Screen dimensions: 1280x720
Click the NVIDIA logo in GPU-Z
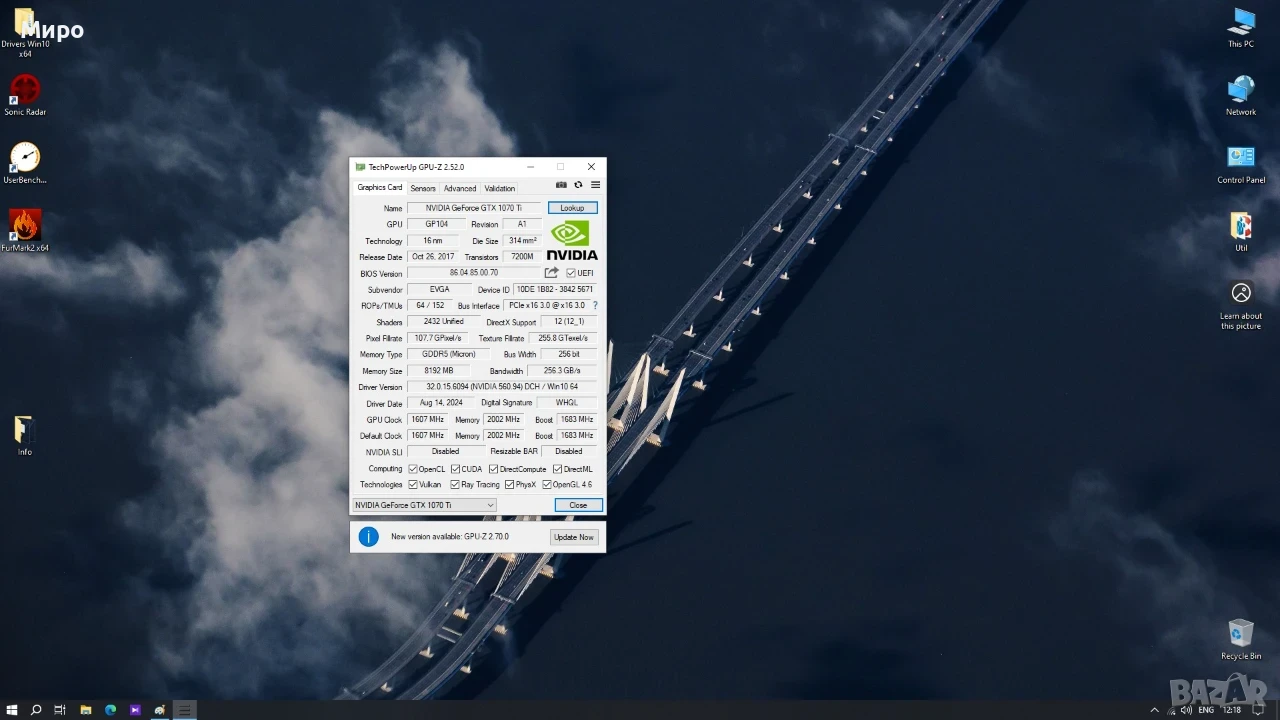click(x=572, y=240)
